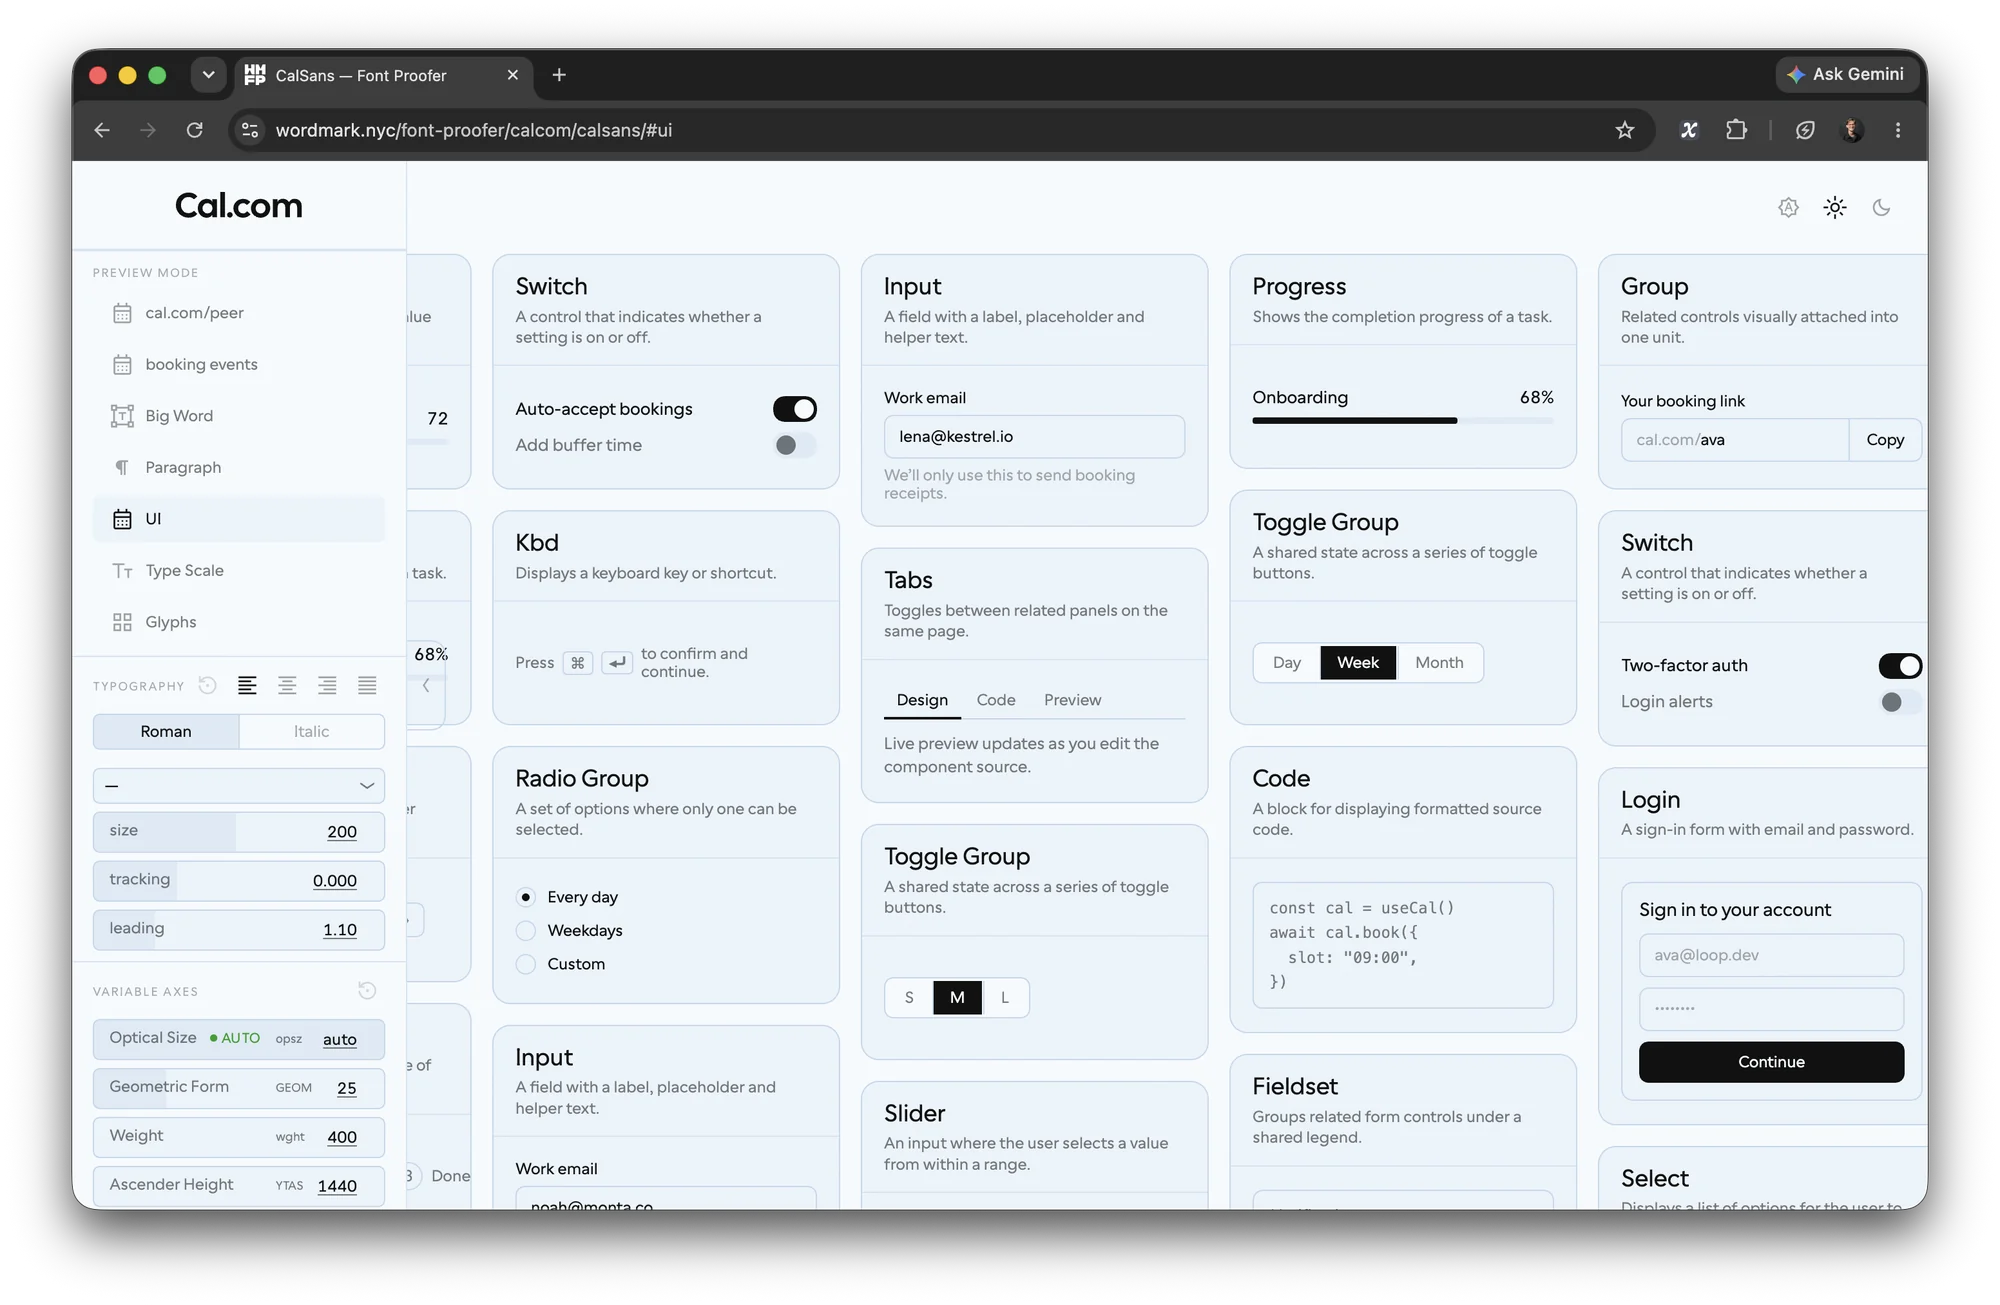This screenshot has height=1305, width=2000.
Task: Click Ask Gemini button
Action: (1846, 74)
